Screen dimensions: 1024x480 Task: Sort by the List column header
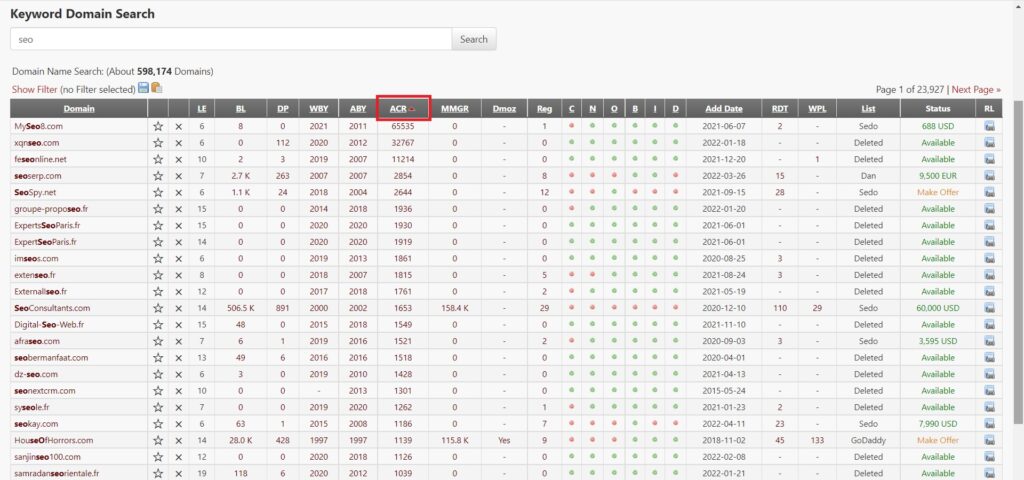(869, 108)
